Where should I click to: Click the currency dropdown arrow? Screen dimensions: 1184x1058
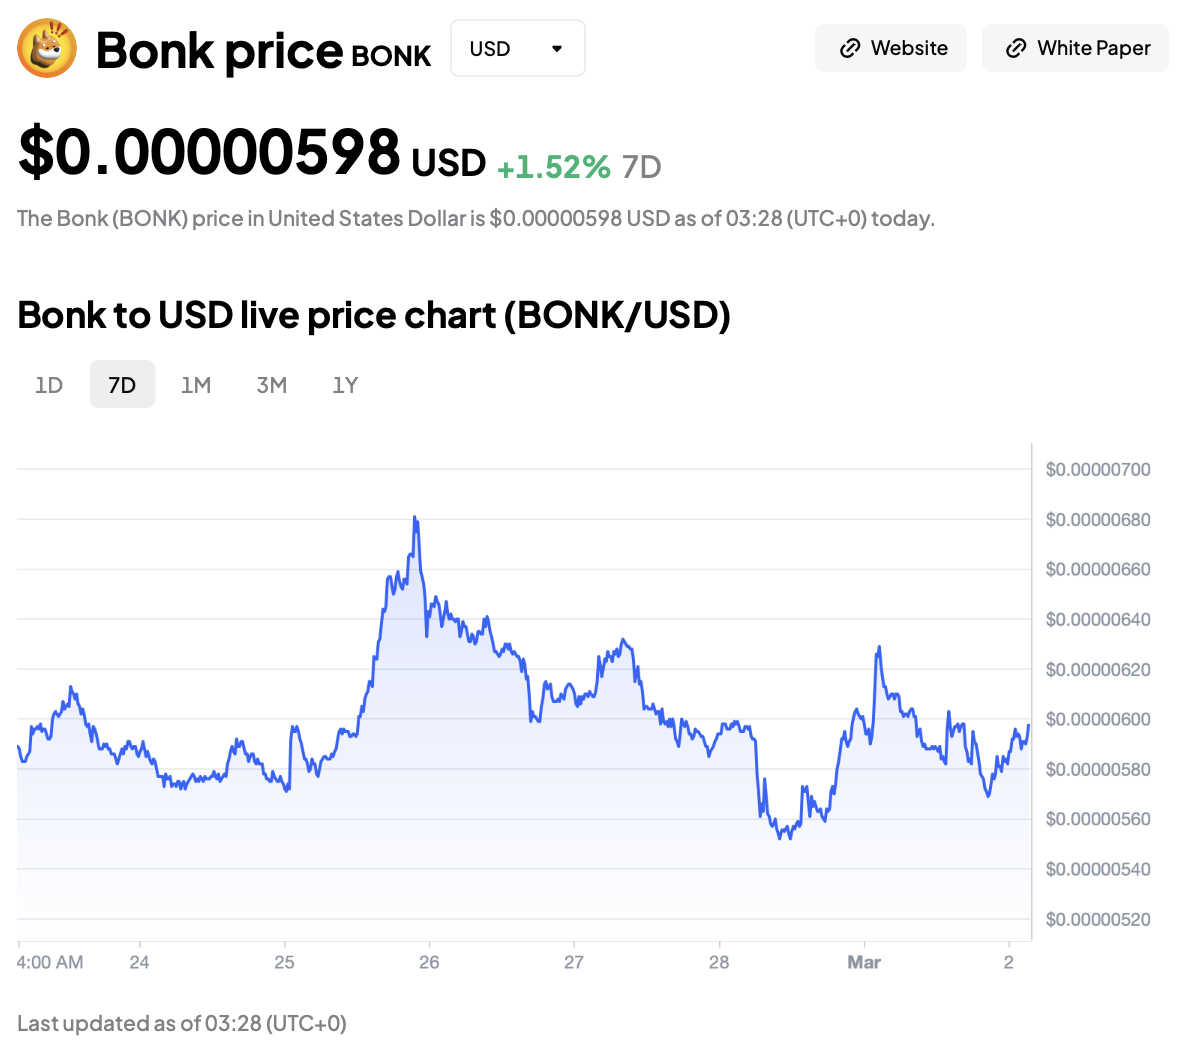[557, 48]
